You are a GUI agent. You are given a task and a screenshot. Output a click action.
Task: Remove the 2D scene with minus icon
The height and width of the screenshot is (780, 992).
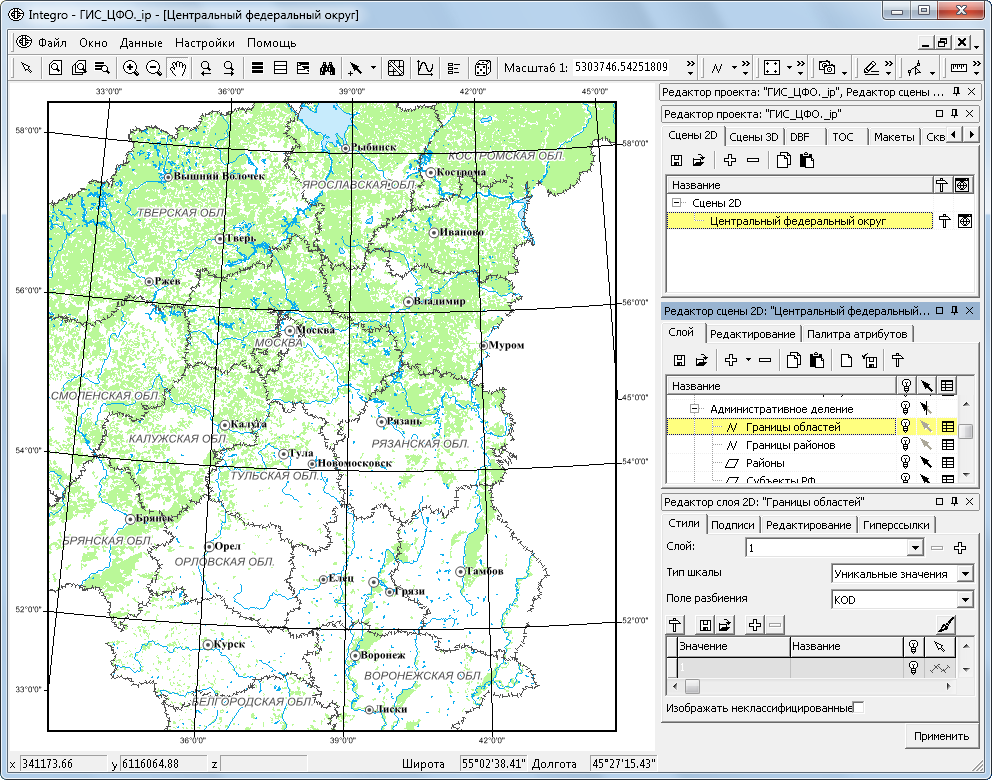point(753,161)
